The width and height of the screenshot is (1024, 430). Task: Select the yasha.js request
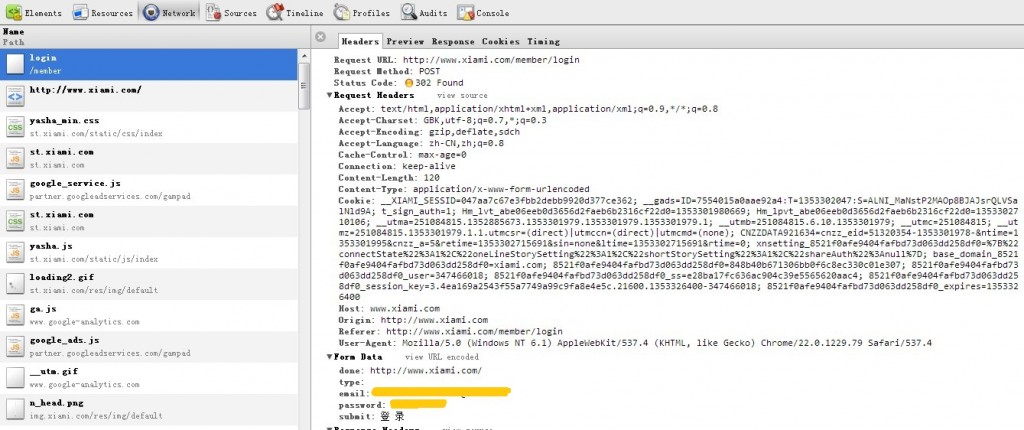(149, 253)
